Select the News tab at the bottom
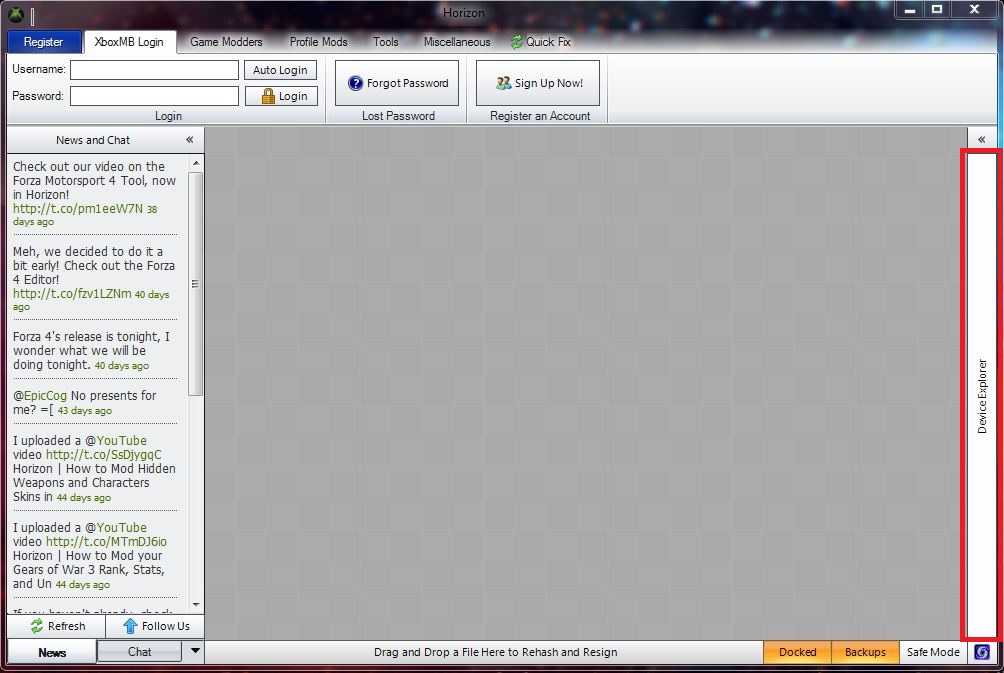This screenshot has height=673, width=1004. point(52,653)
